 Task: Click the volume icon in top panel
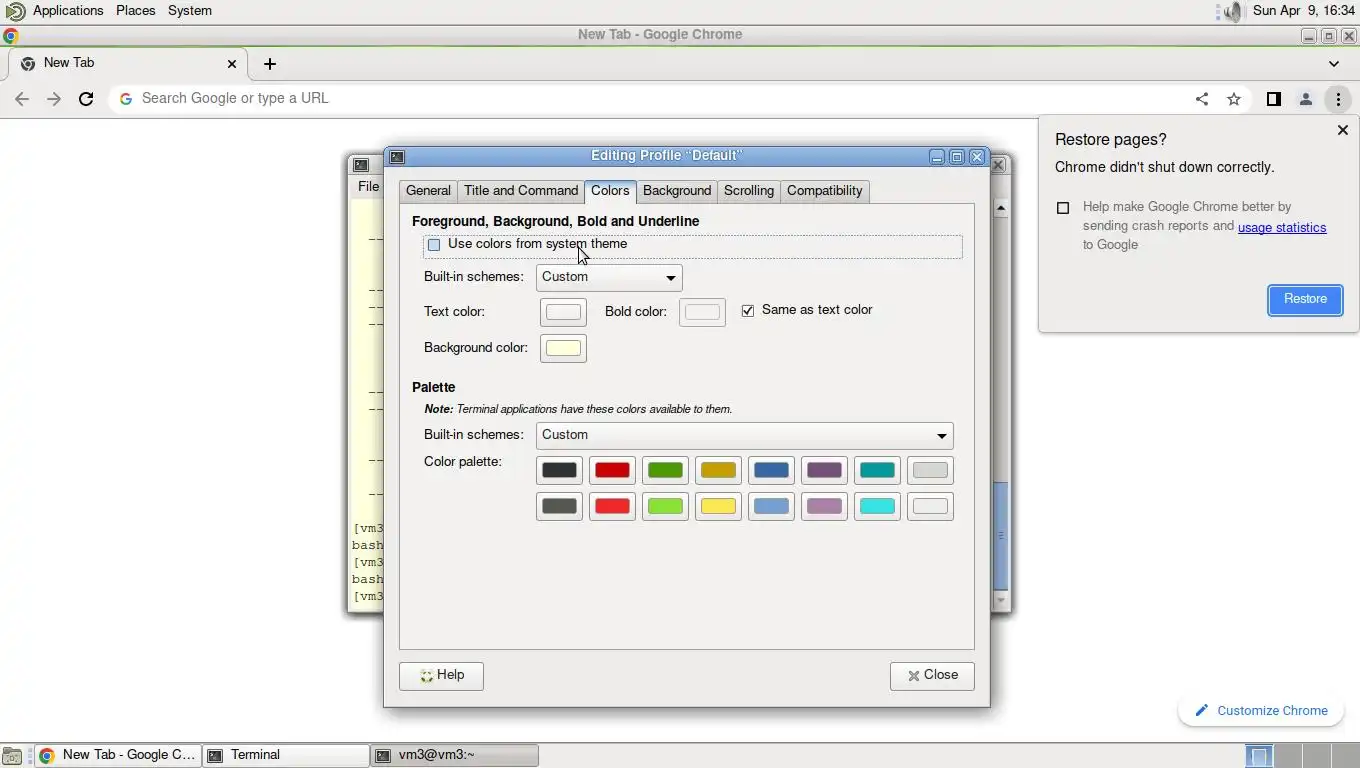(x=1231, y=11)
